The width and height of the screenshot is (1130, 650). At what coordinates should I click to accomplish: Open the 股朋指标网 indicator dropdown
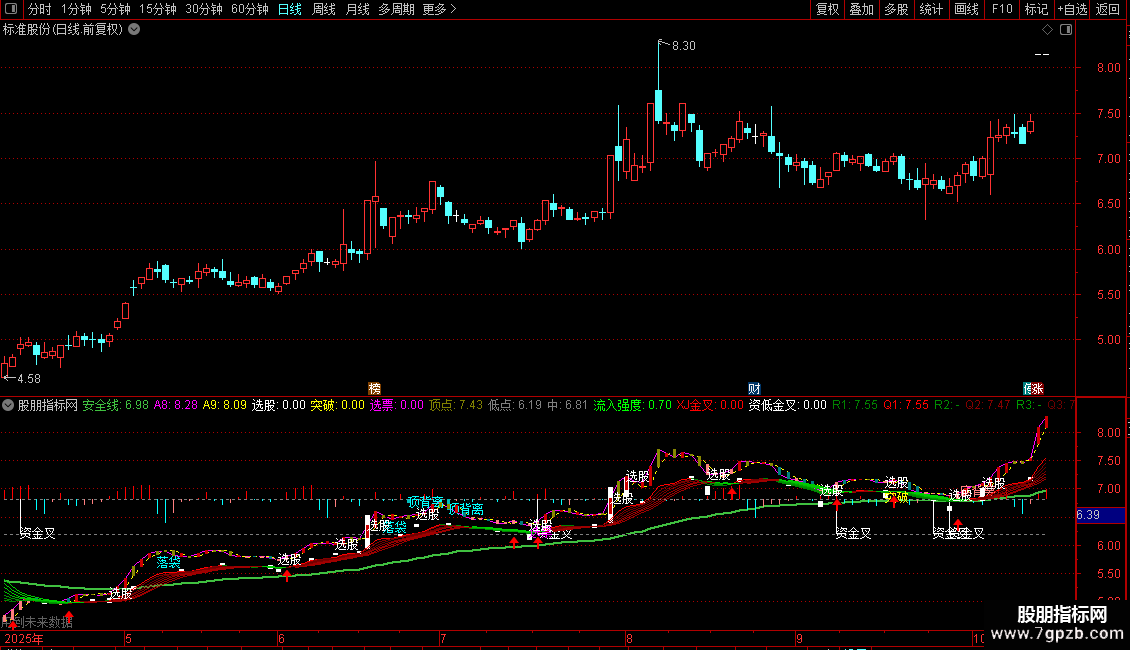coord(8,405)
